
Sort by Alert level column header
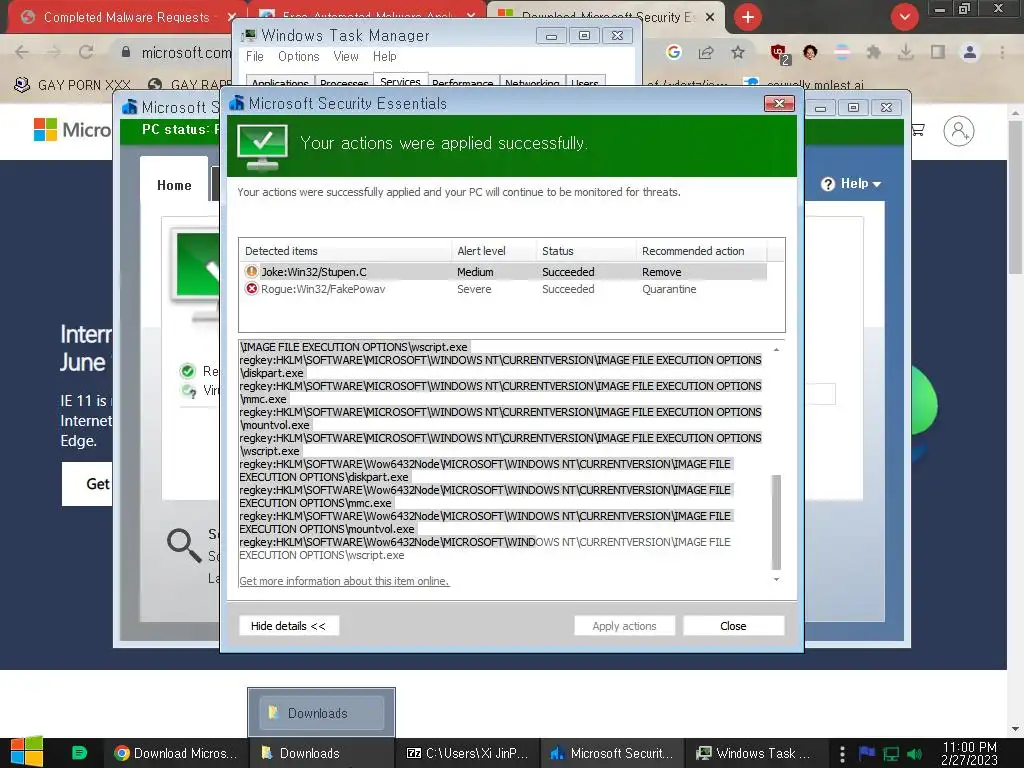[494, 251]
